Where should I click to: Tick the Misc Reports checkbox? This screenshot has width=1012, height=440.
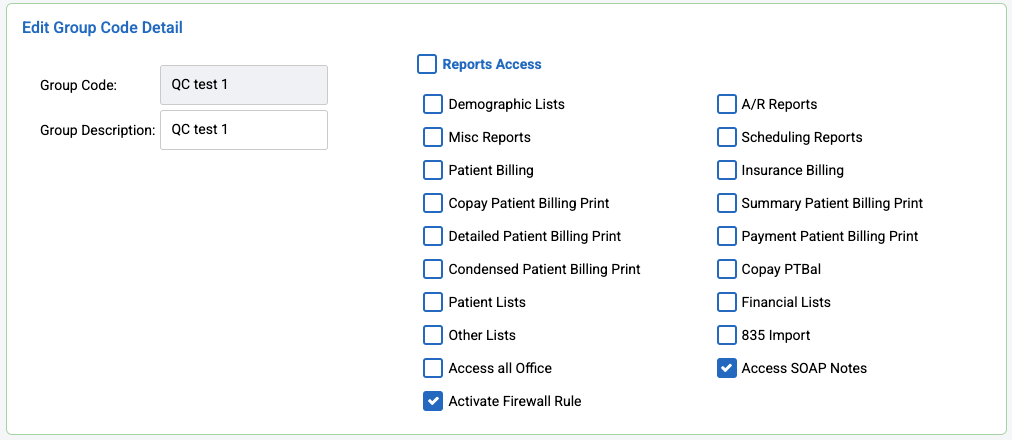[x=433, y=137]
